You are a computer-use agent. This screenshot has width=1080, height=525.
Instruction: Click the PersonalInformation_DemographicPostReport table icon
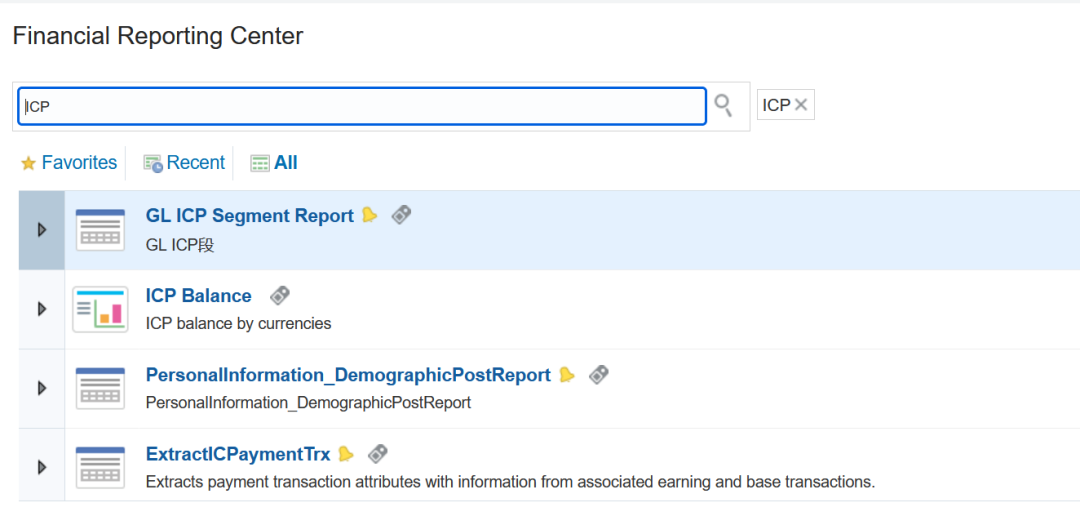tap(100, 389)
